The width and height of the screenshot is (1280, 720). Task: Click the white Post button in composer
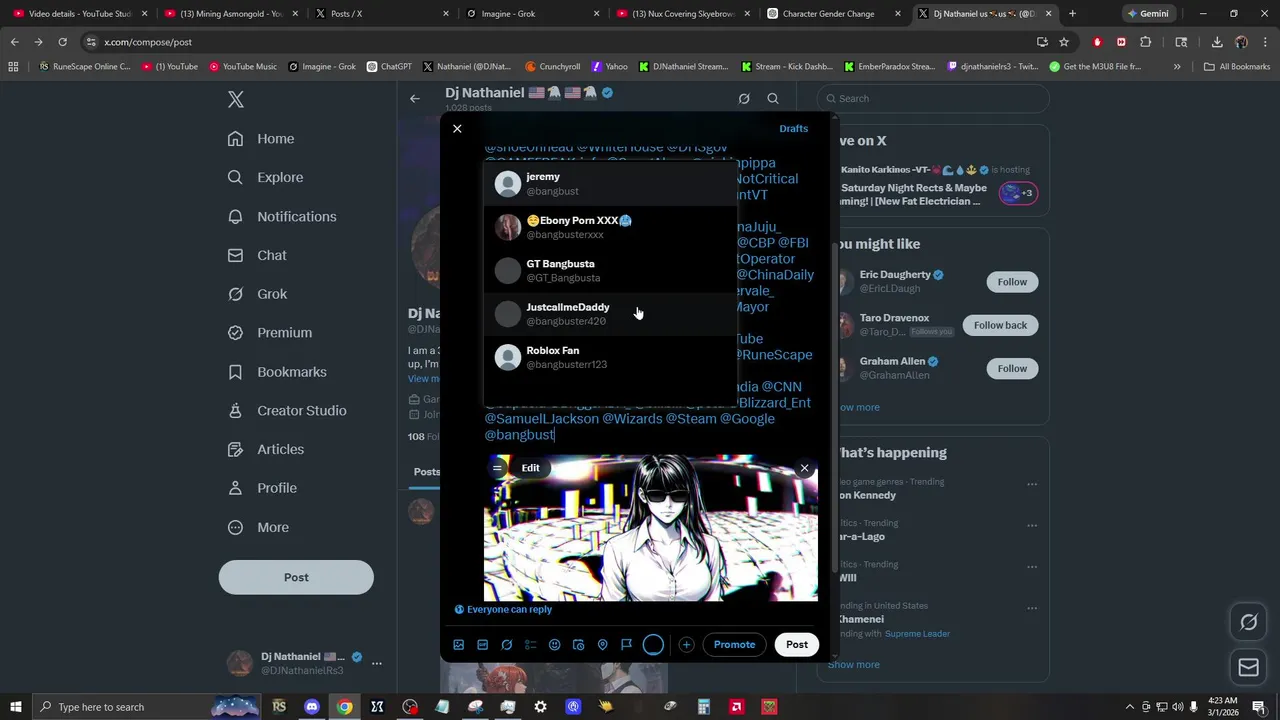tap(797, 645)
